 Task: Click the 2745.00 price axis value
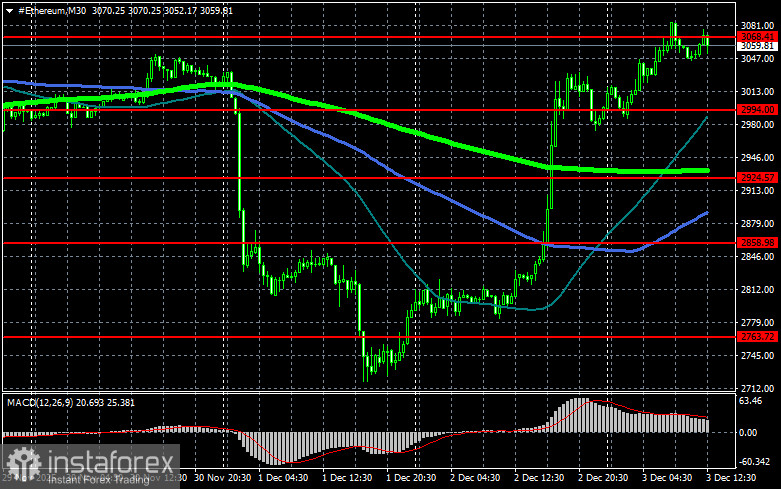758,356
